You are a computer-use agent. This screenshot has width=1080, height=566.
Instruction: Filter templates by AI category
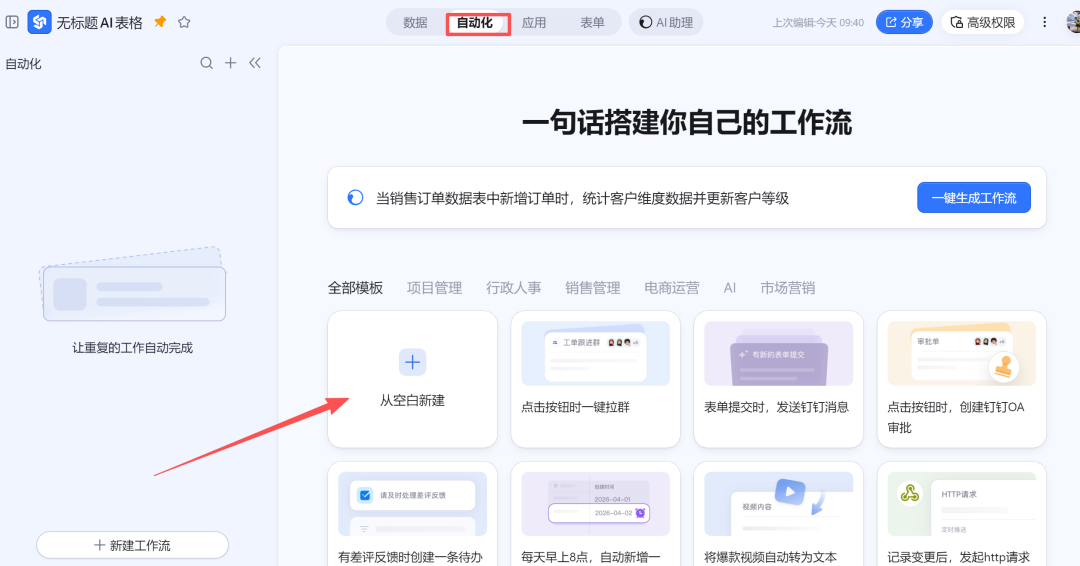[x=730, y=288]
